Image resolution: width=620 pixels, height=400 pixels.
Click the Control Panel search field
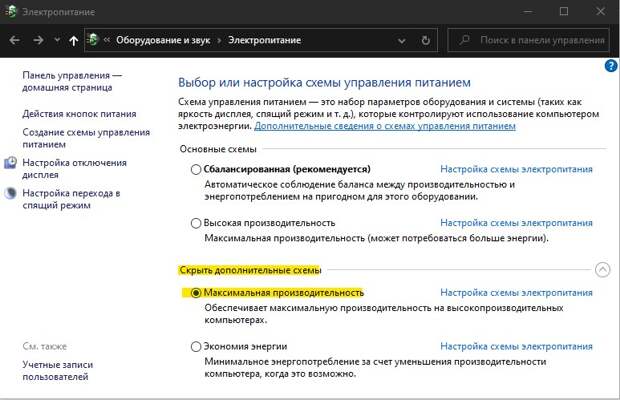tap(528, 40)
